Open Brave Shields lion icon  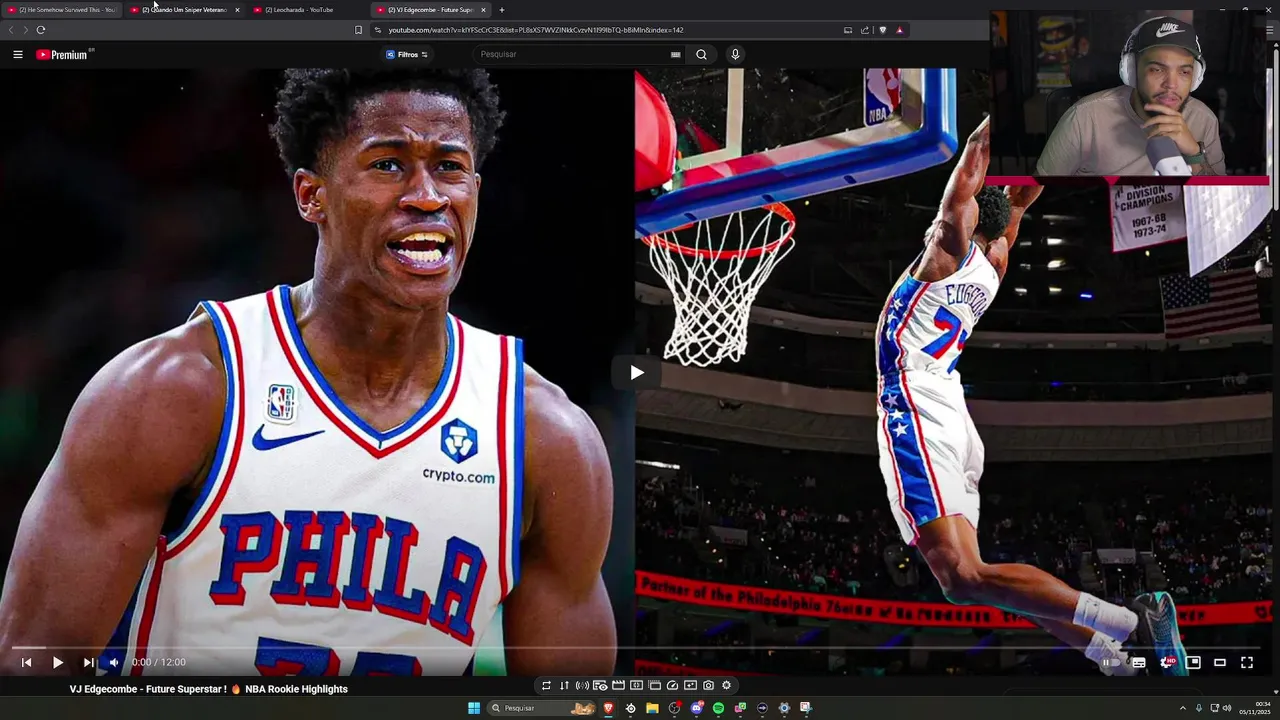tap(882, 30)
